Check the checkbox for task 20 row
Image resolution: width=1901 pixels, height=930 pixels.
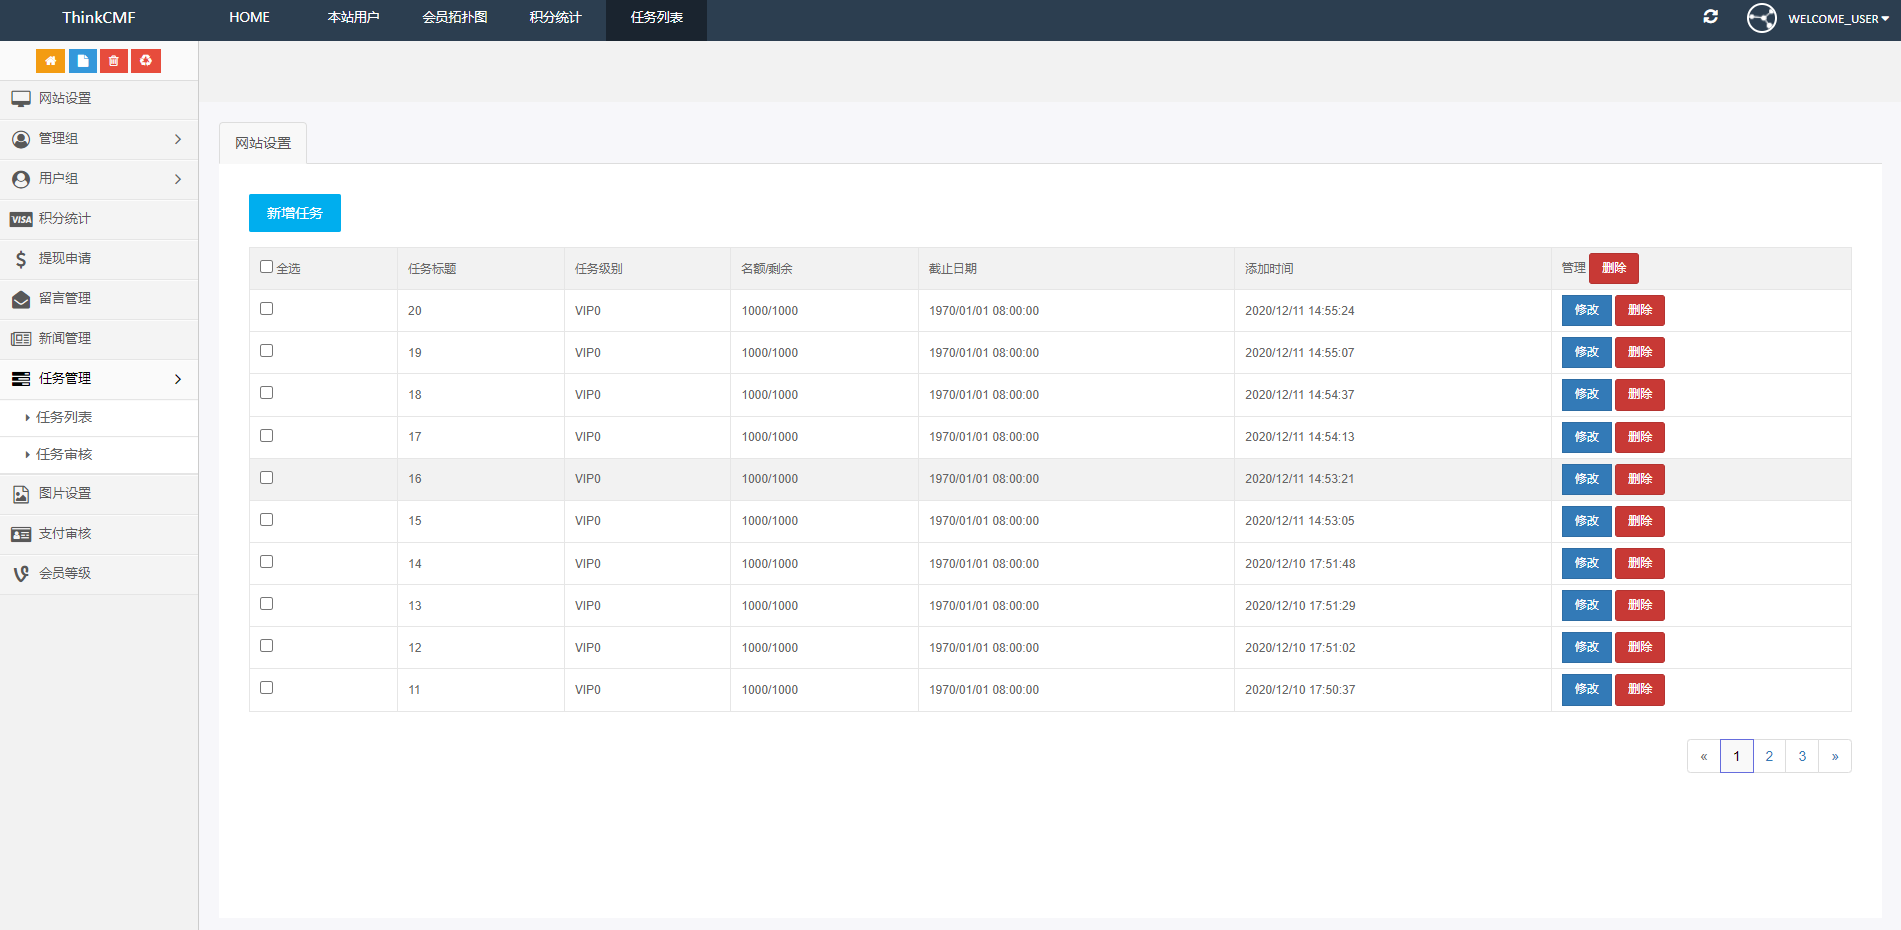click(267, 309)
